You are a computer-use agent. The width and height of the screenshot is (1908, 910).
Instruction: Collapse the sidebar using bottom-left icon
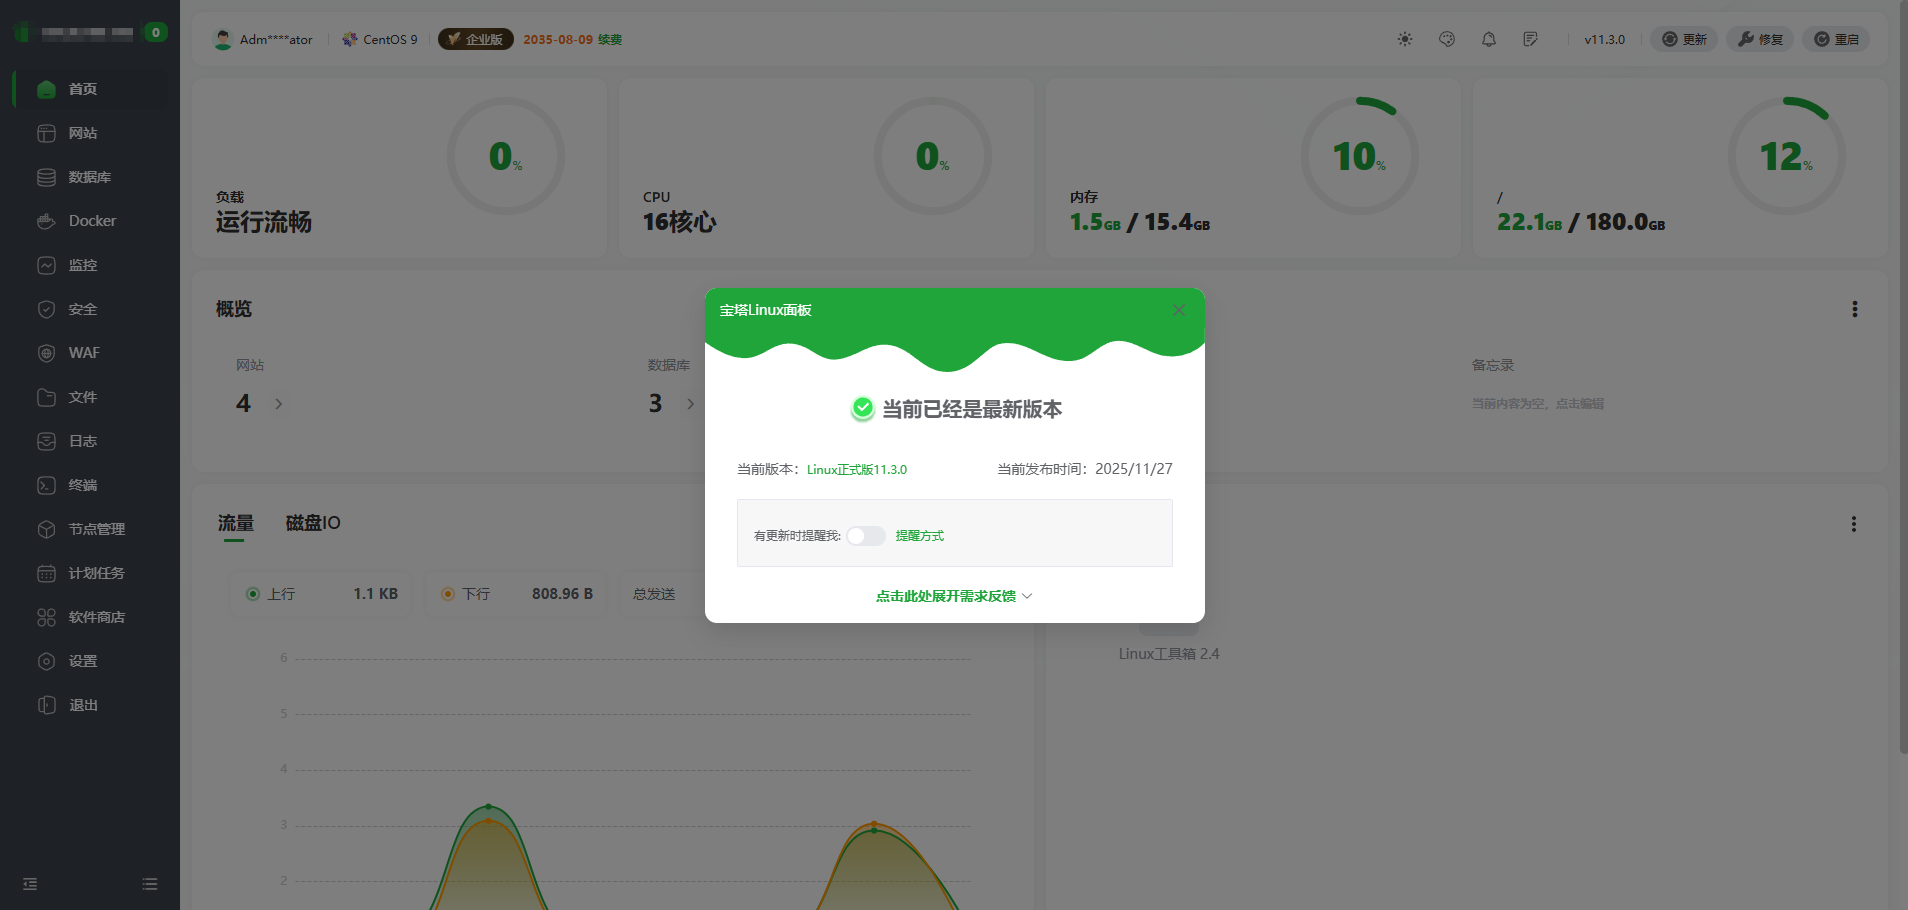coord(30,884)
